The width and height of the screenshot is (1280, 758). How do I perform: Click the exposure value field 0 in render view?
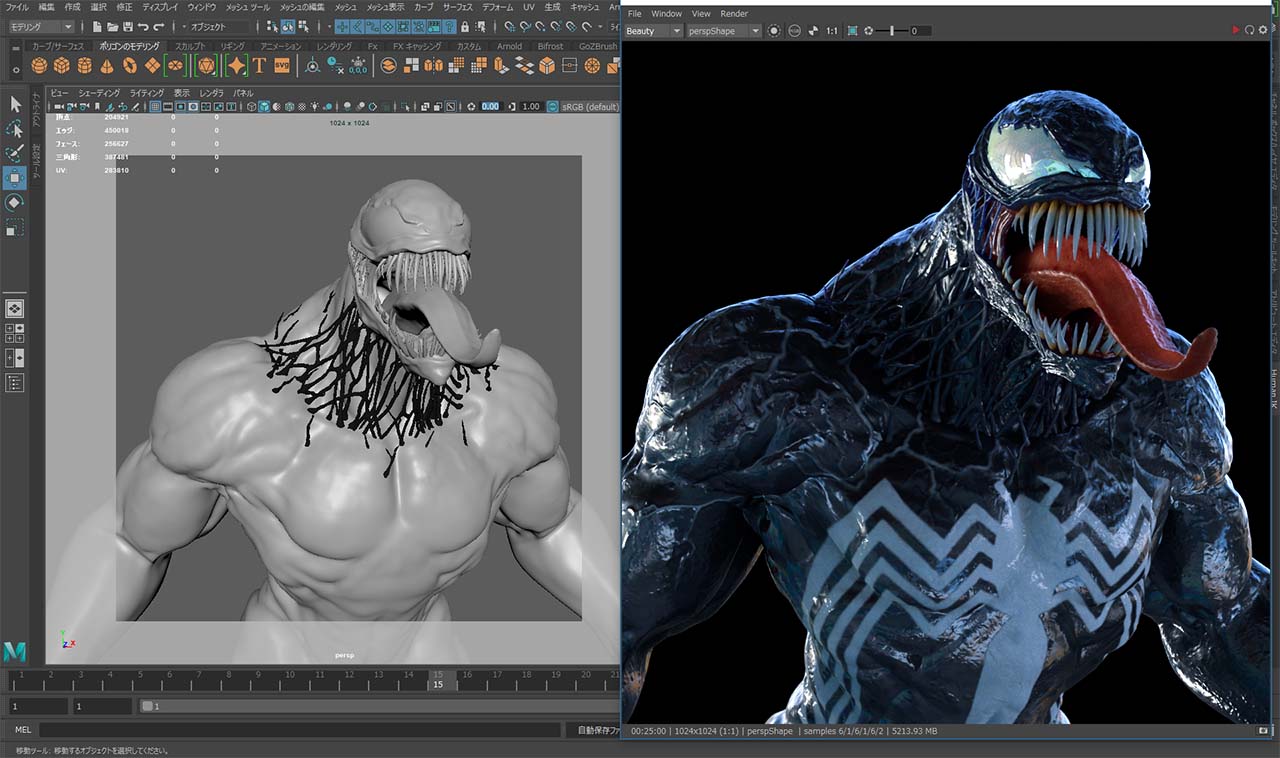pos(919,31)
